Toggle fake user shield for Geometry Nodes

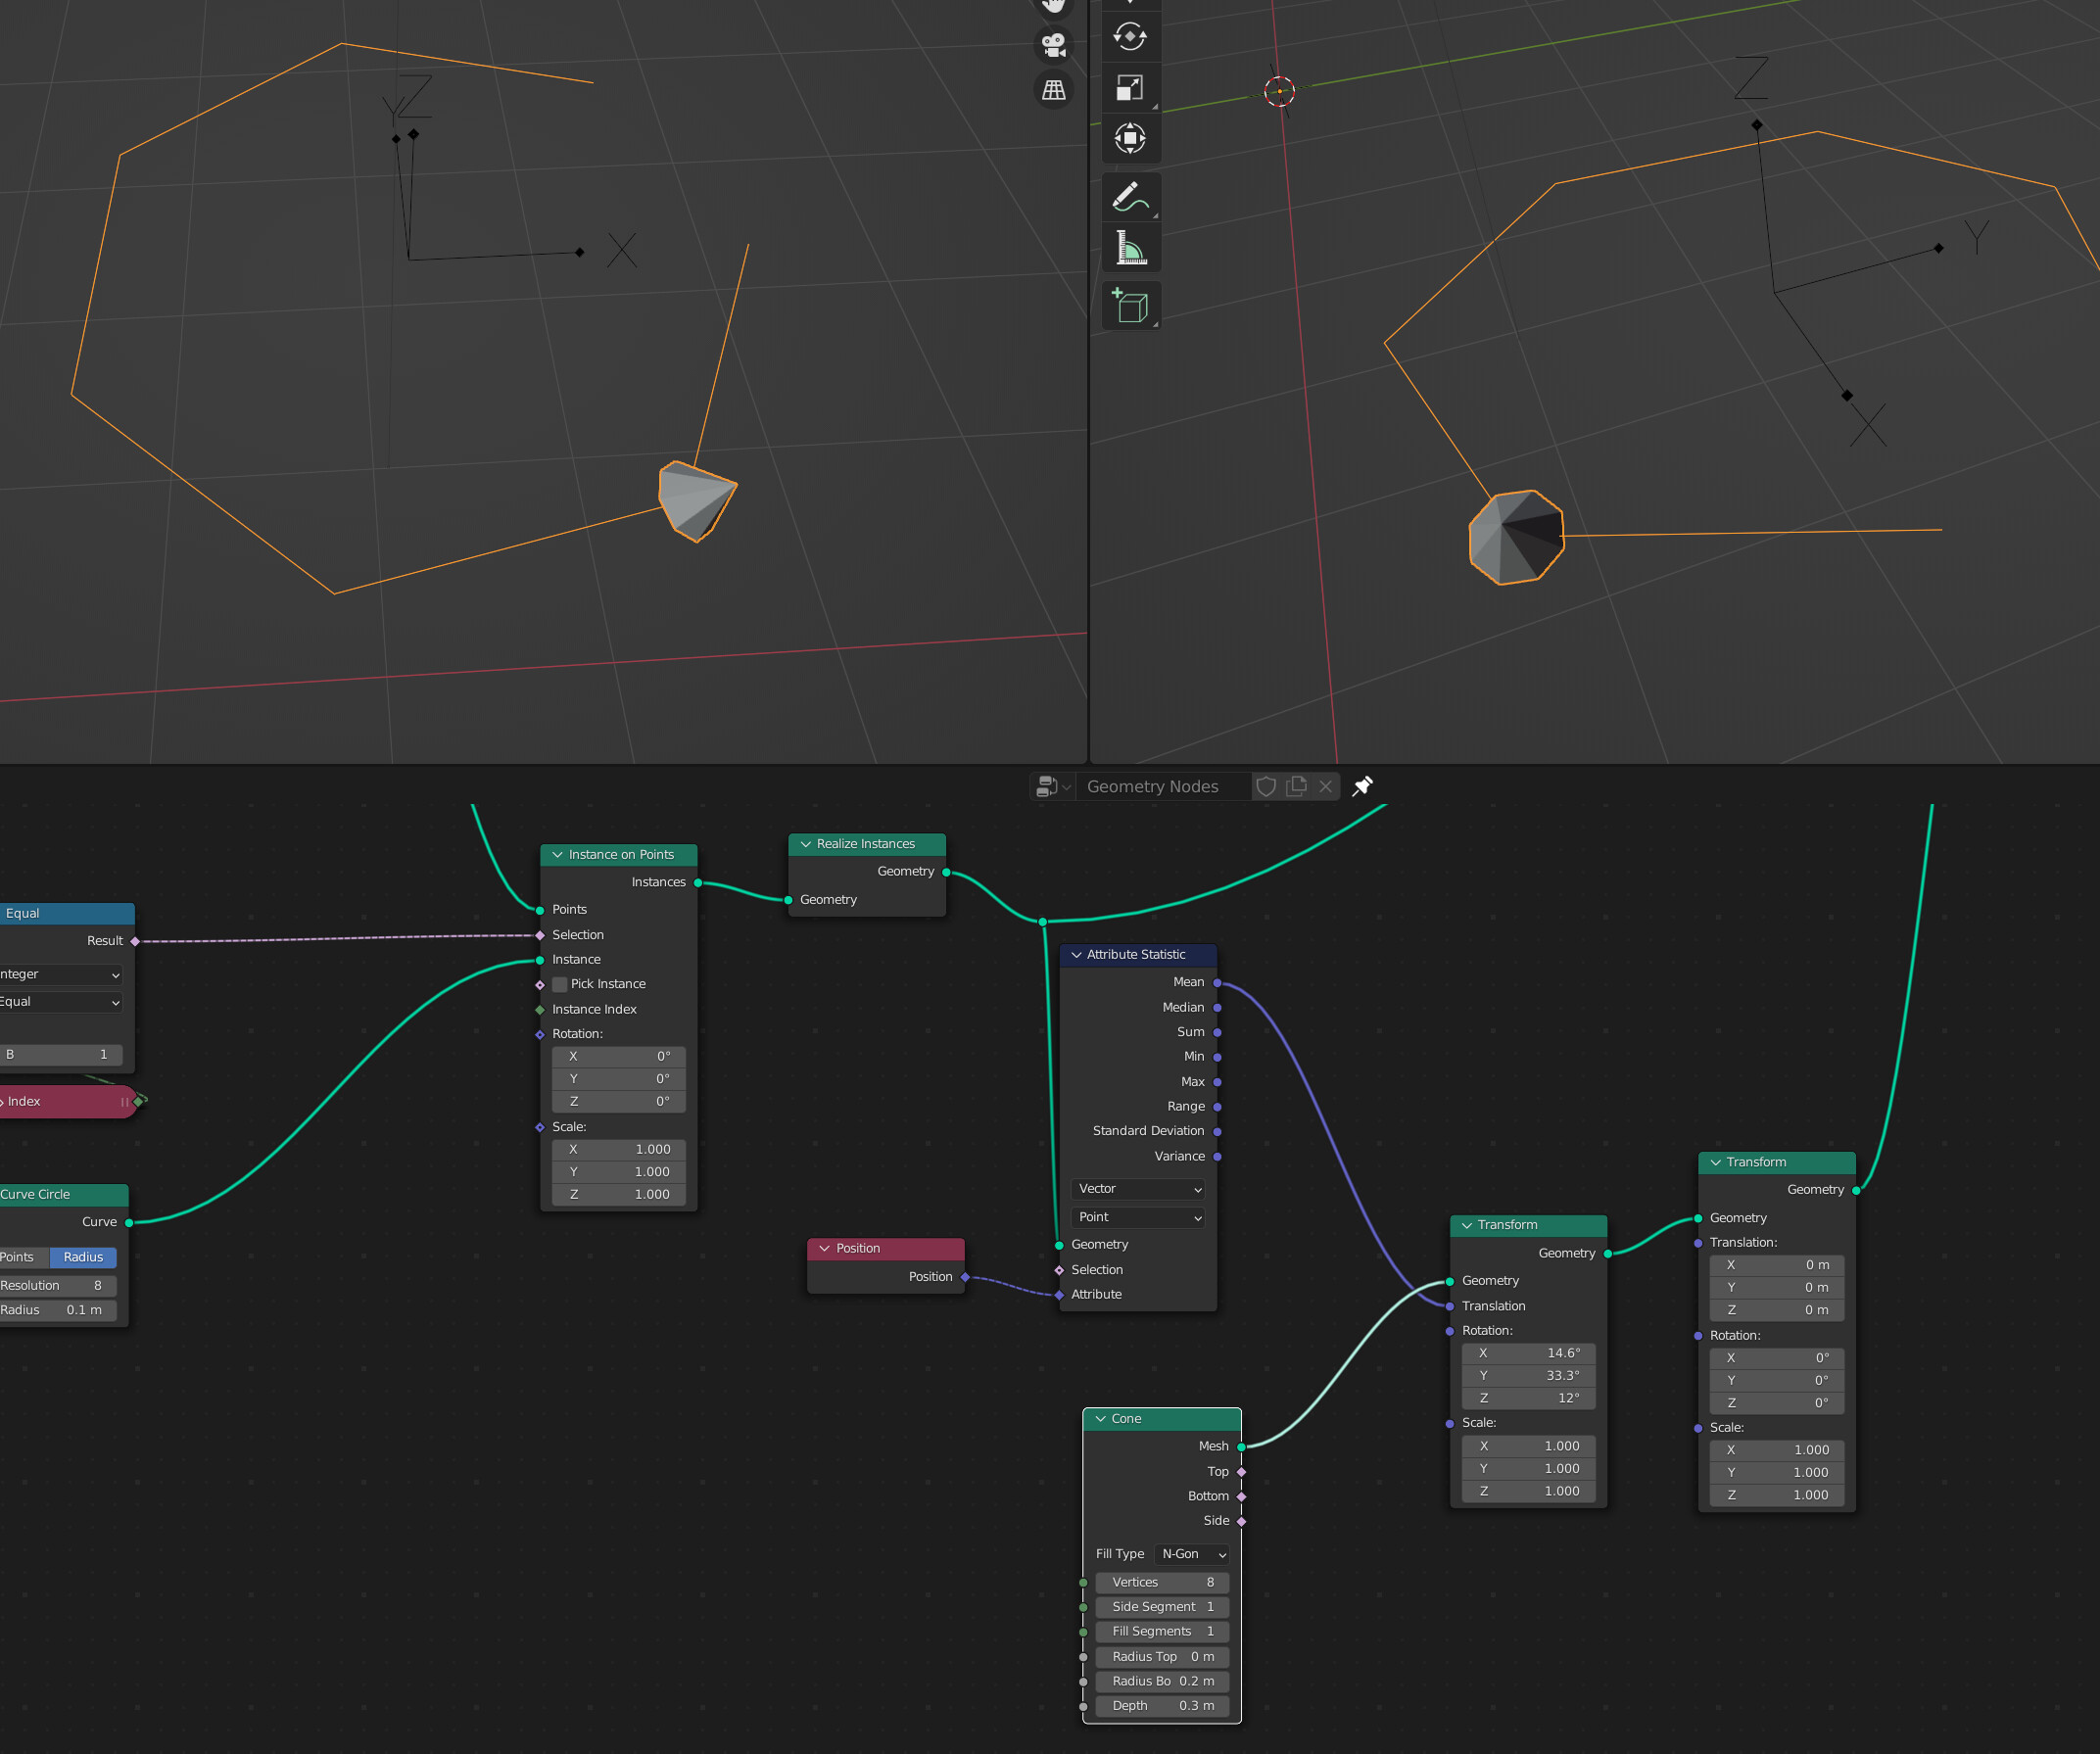(x=1266, y=786)
